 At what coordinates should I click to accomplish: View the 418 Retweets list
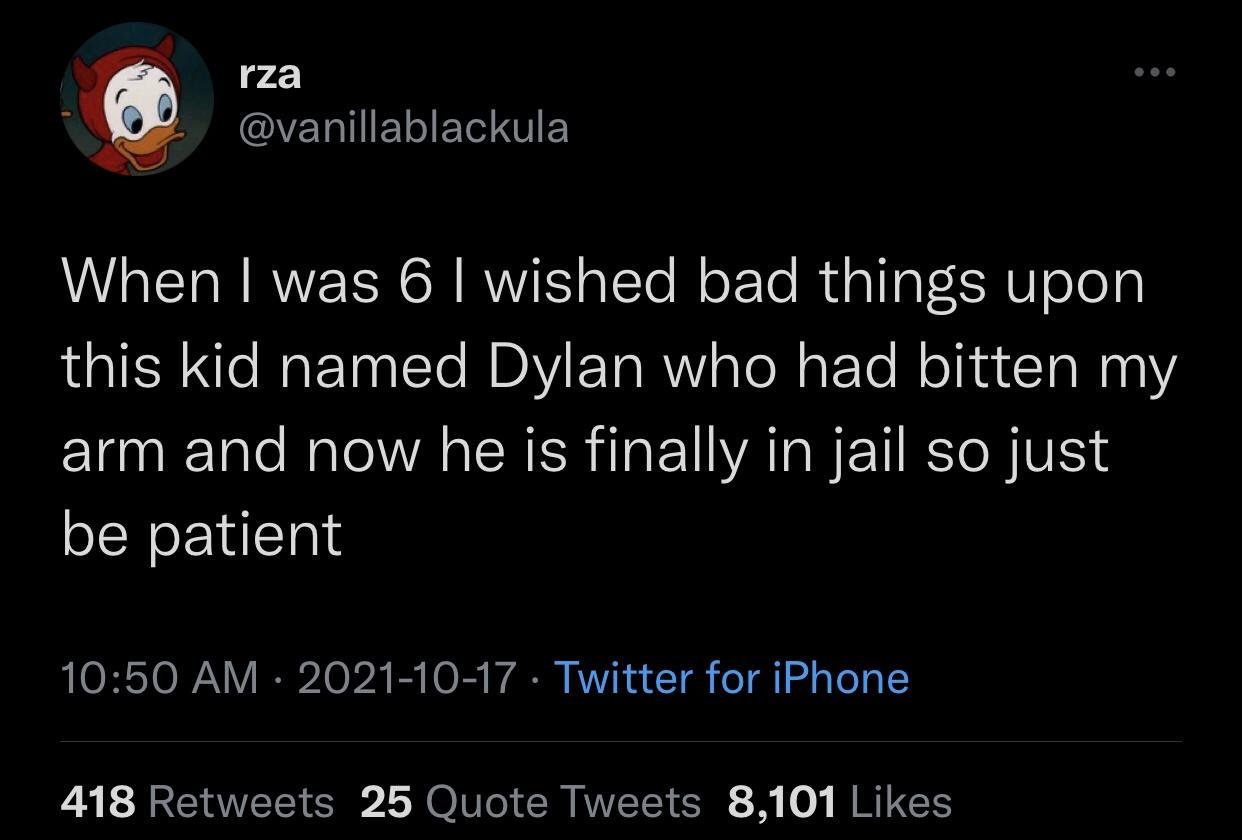point(196,800)
